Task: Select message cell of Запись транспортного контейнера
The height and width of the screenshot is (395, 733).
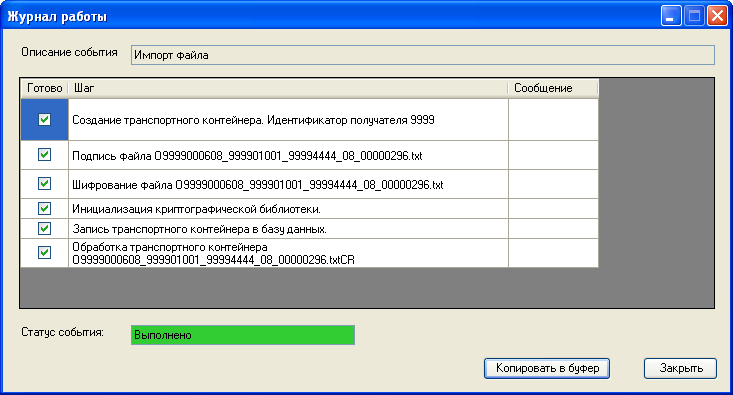Action: (x=553, y=229)
